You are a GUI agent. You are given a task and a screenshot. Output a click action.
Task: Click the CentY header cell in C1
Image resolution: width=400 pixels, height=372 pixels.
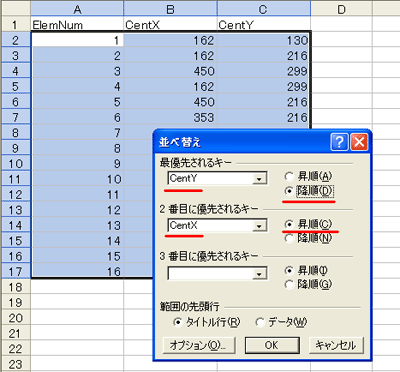(264, 24)
